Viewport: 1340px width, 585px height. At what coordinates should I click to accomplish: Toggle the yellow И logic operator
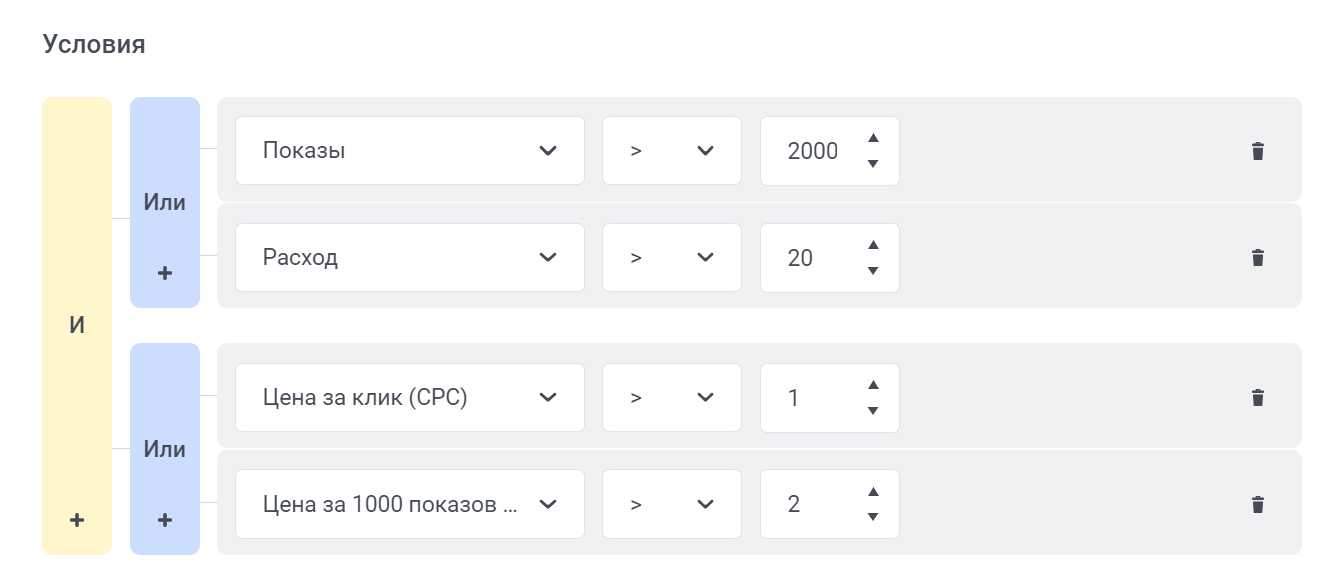(77, 327)
